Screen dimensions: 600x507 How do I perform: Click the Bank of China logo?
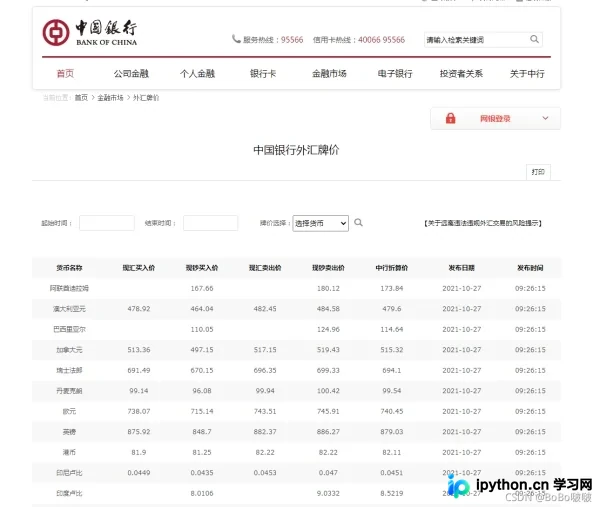[x=90, y=33]
